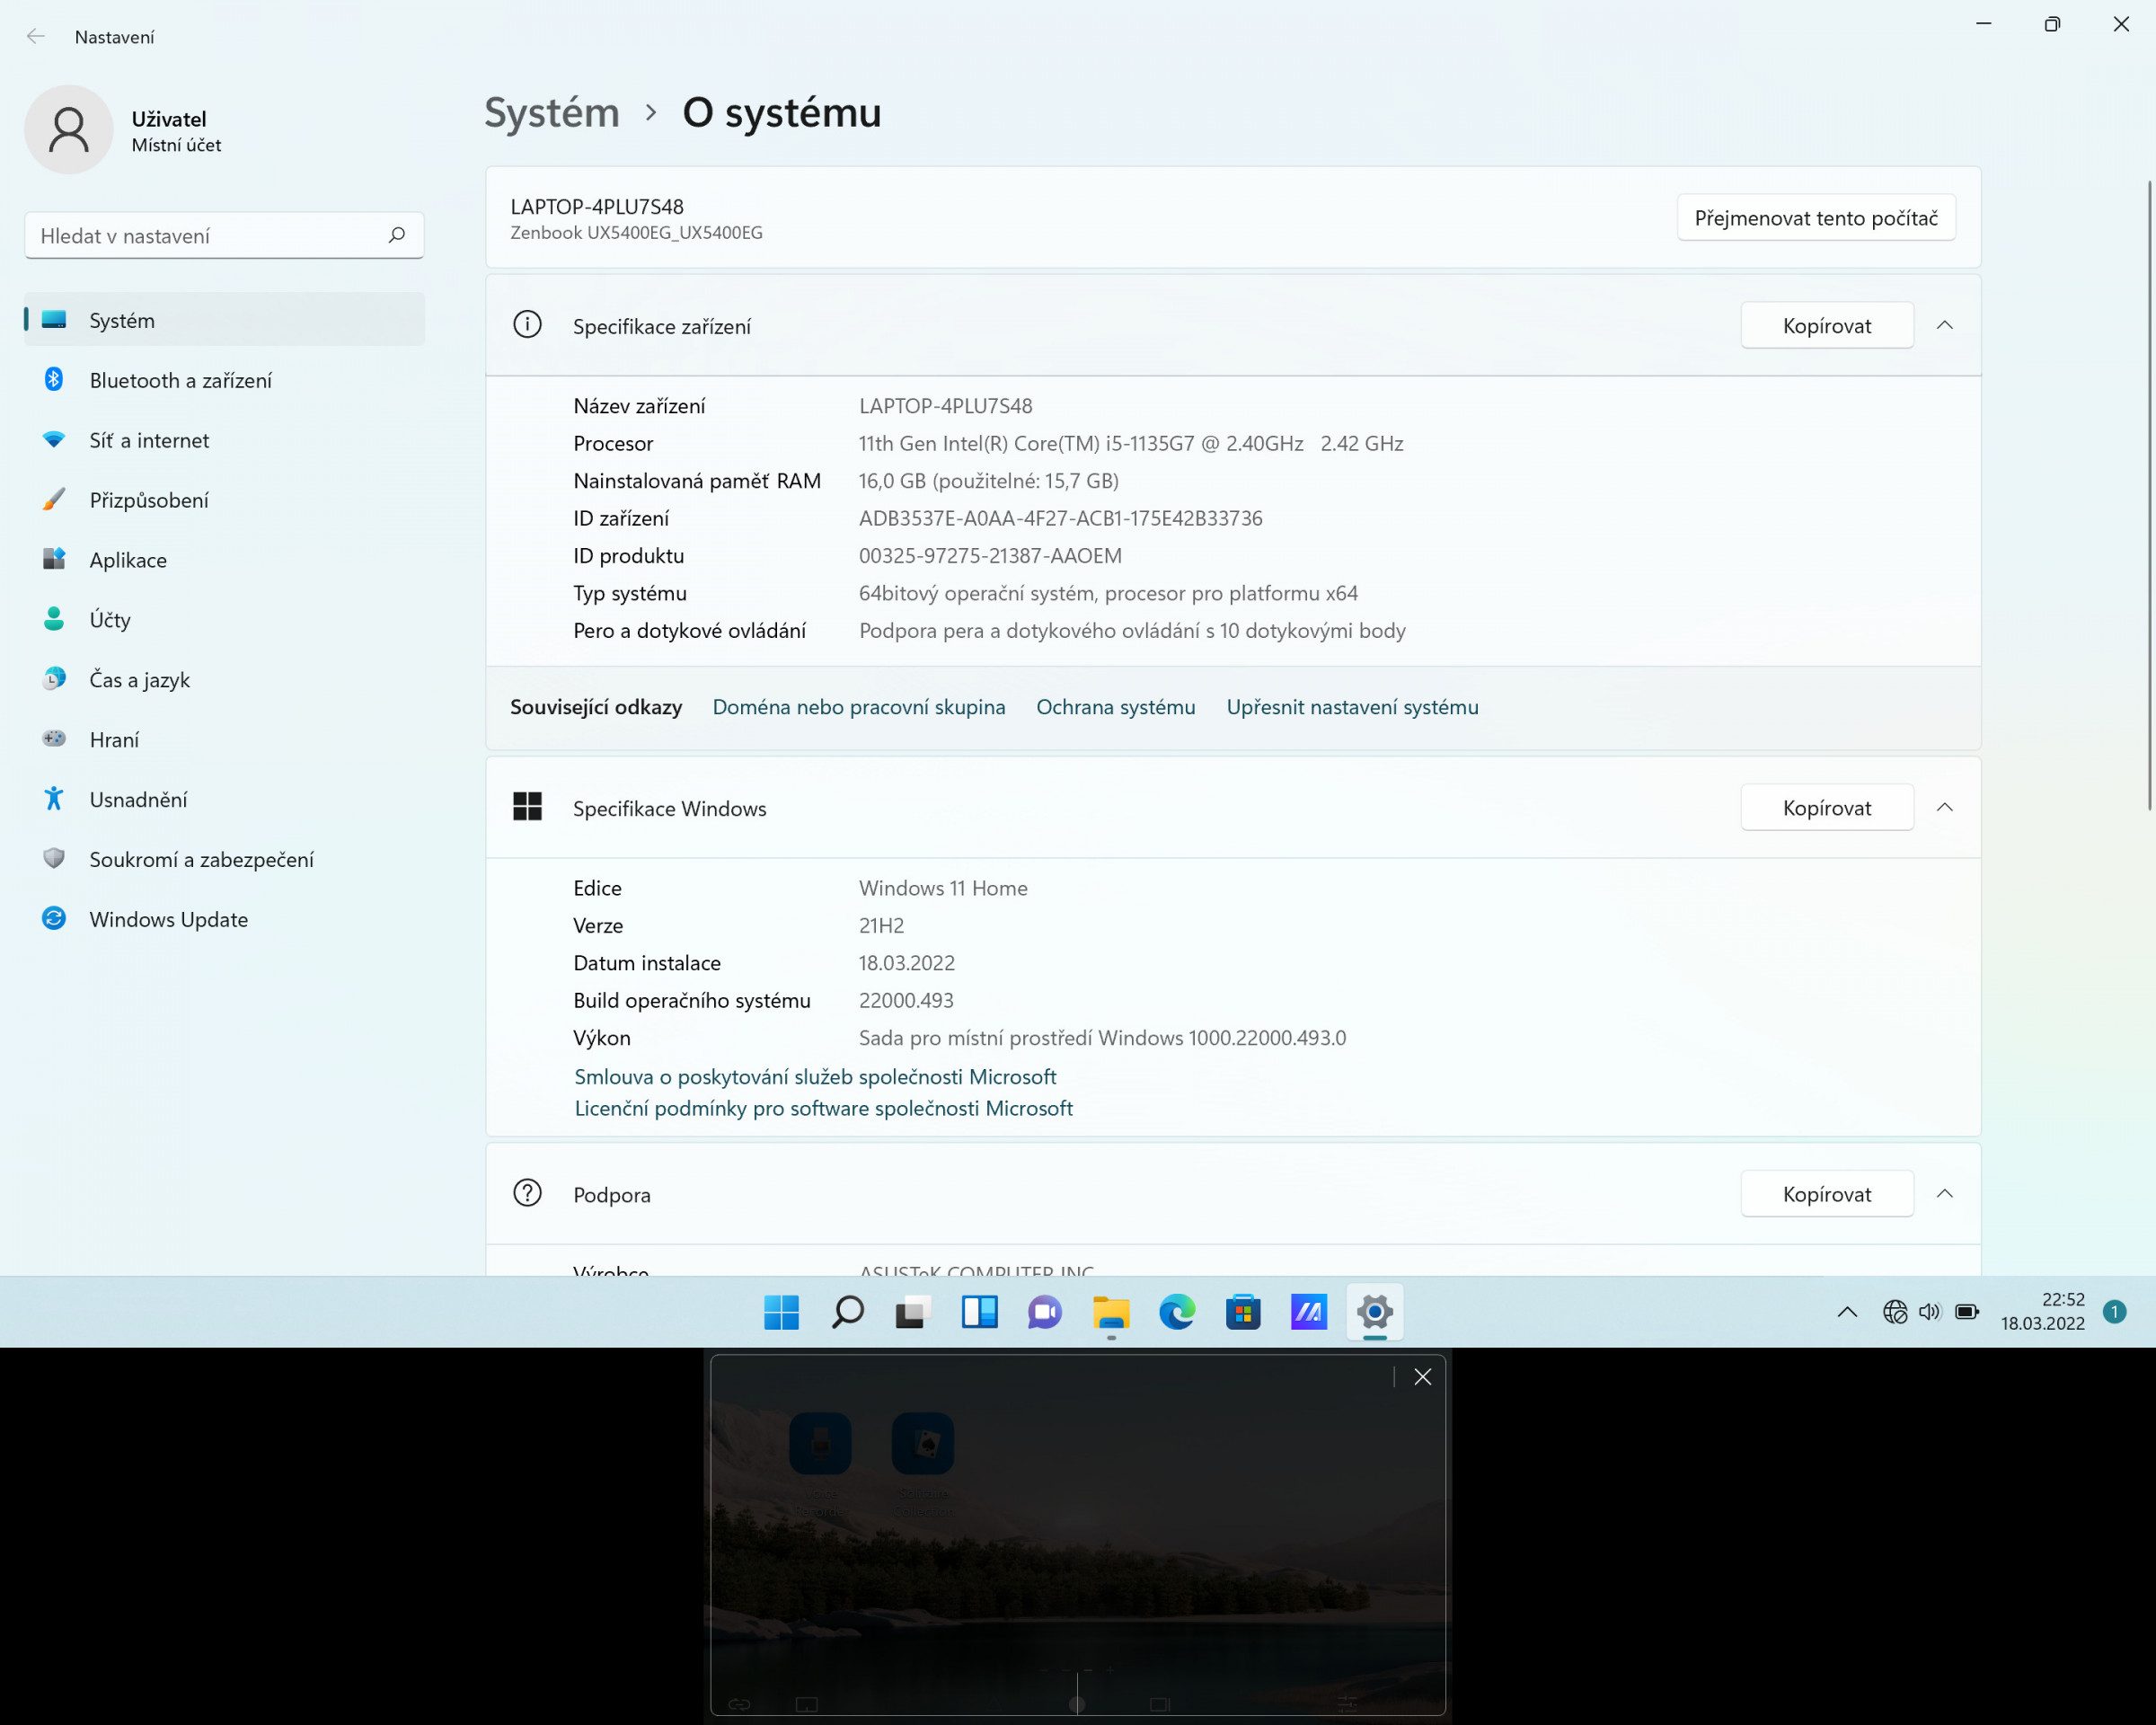Click the Settings gear on the taskbar
Image resolution: width=2156 pixels, height=1725 pixels.
[x=1375, y=1312]
